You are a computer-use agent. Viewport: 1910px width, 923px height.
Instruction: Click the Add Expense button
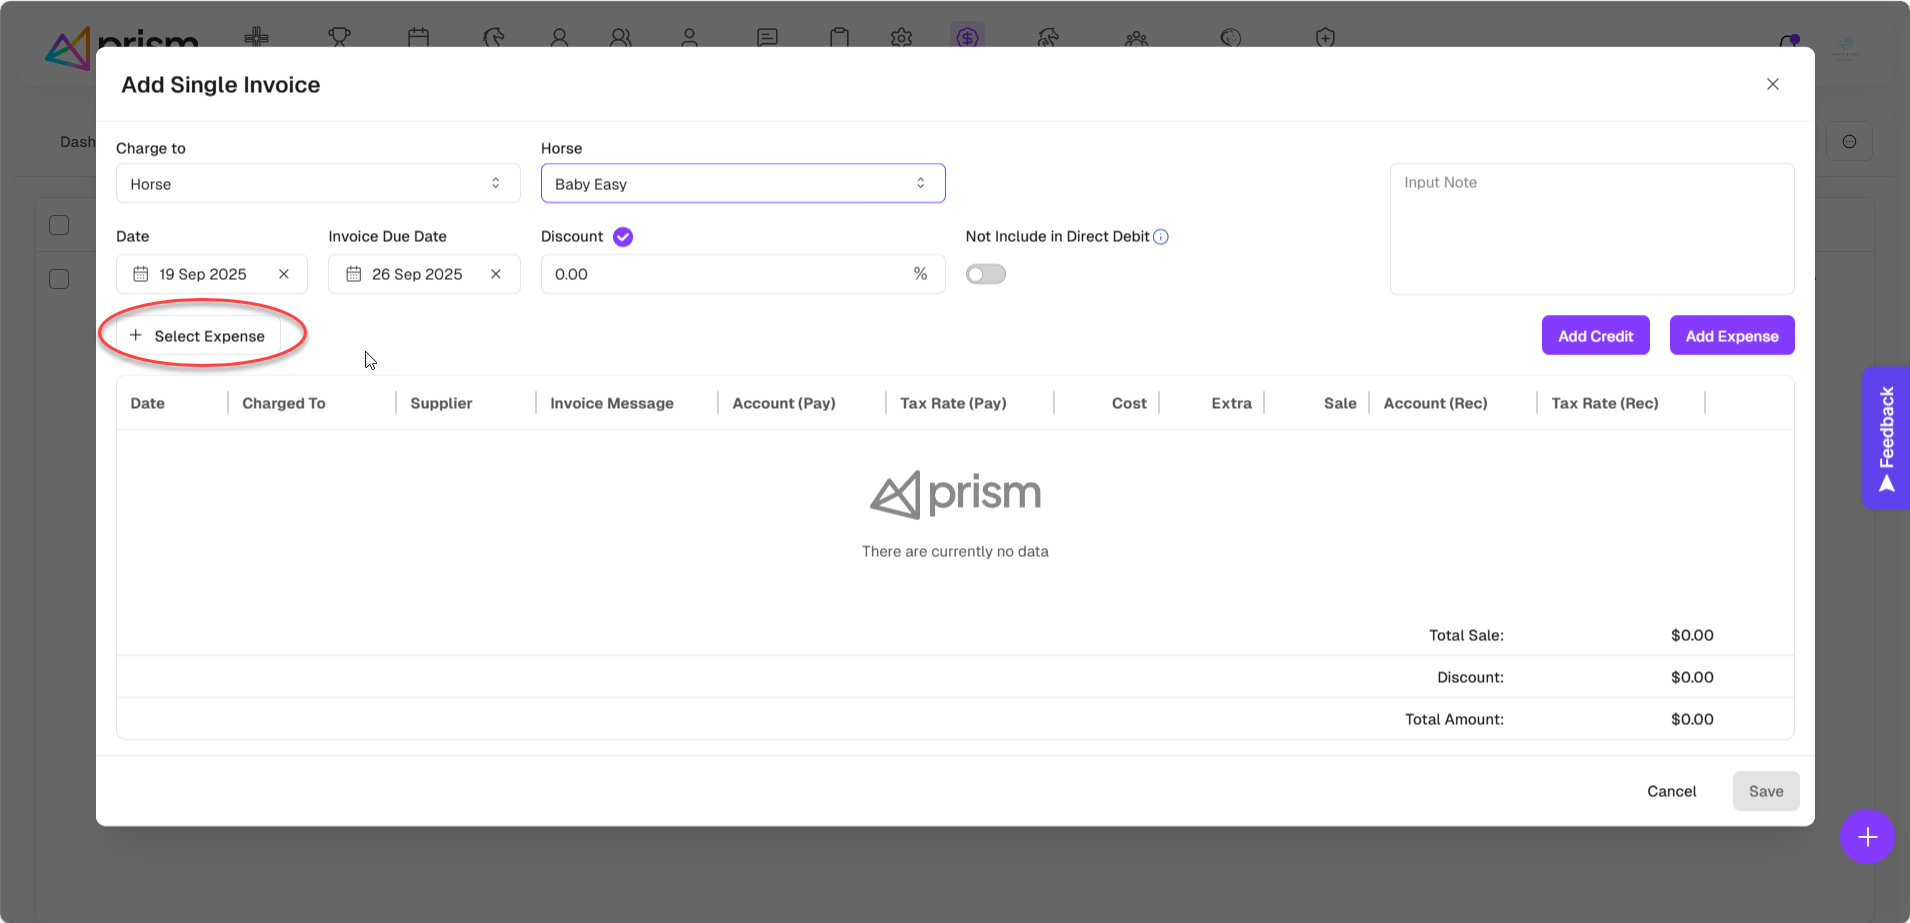tap(1731, 336)
